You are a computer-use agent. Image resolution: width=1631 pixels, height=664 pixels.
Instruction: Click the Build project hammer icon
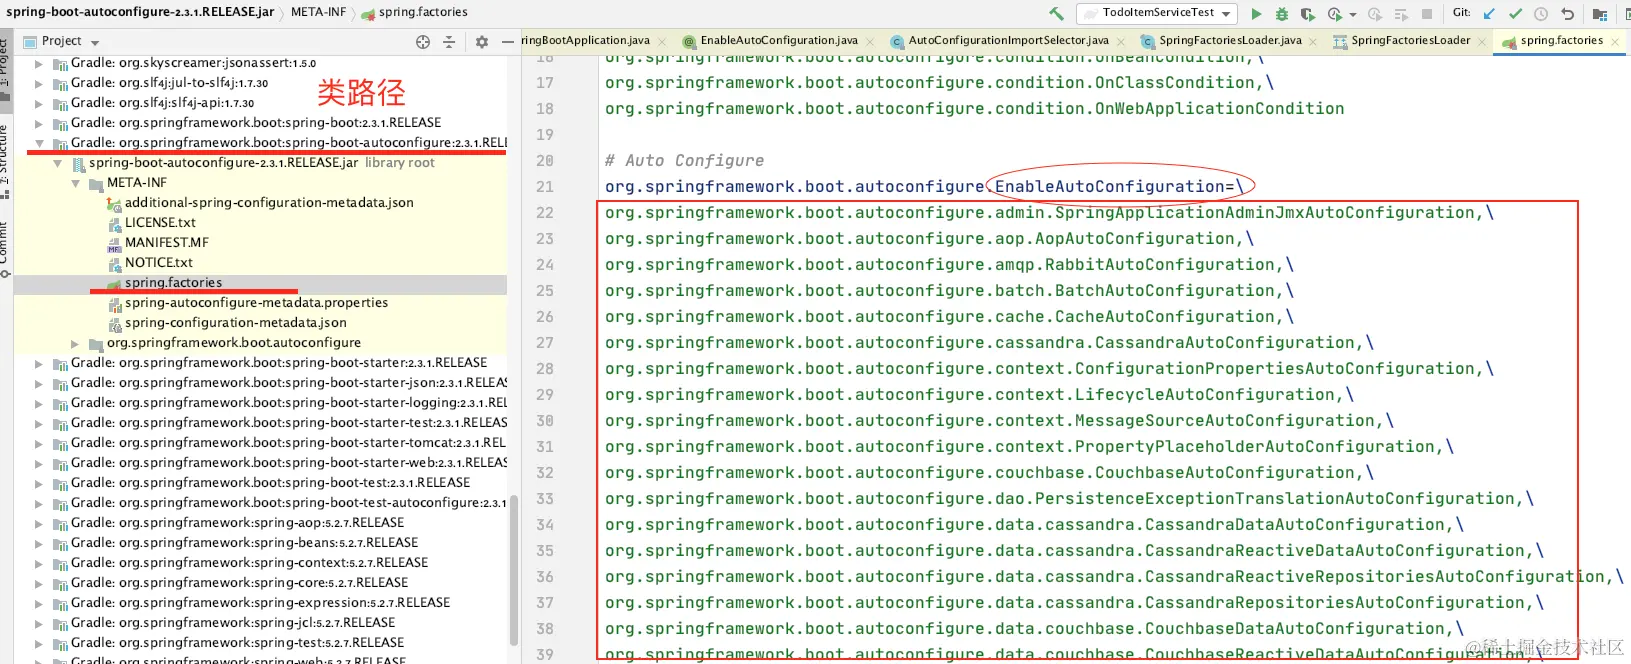point(1056,13)
